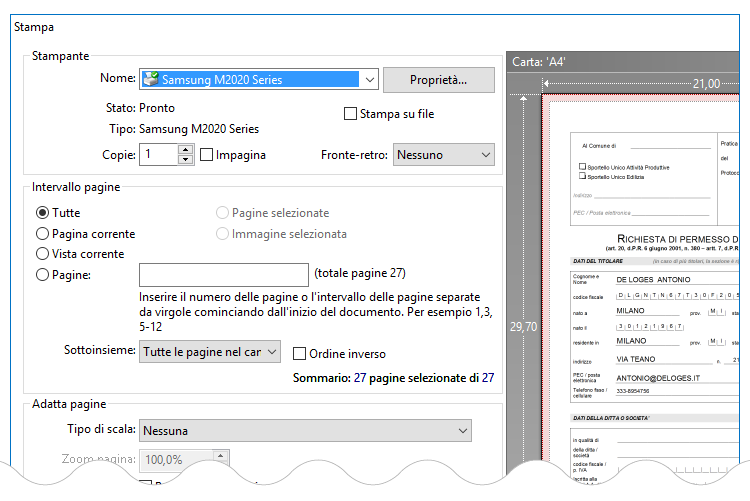The width and height of the screenshot is (750, 501).
Task: Open the Sottoinsieme dropdown
Action: pyautogui.click(x=210, y=352)
